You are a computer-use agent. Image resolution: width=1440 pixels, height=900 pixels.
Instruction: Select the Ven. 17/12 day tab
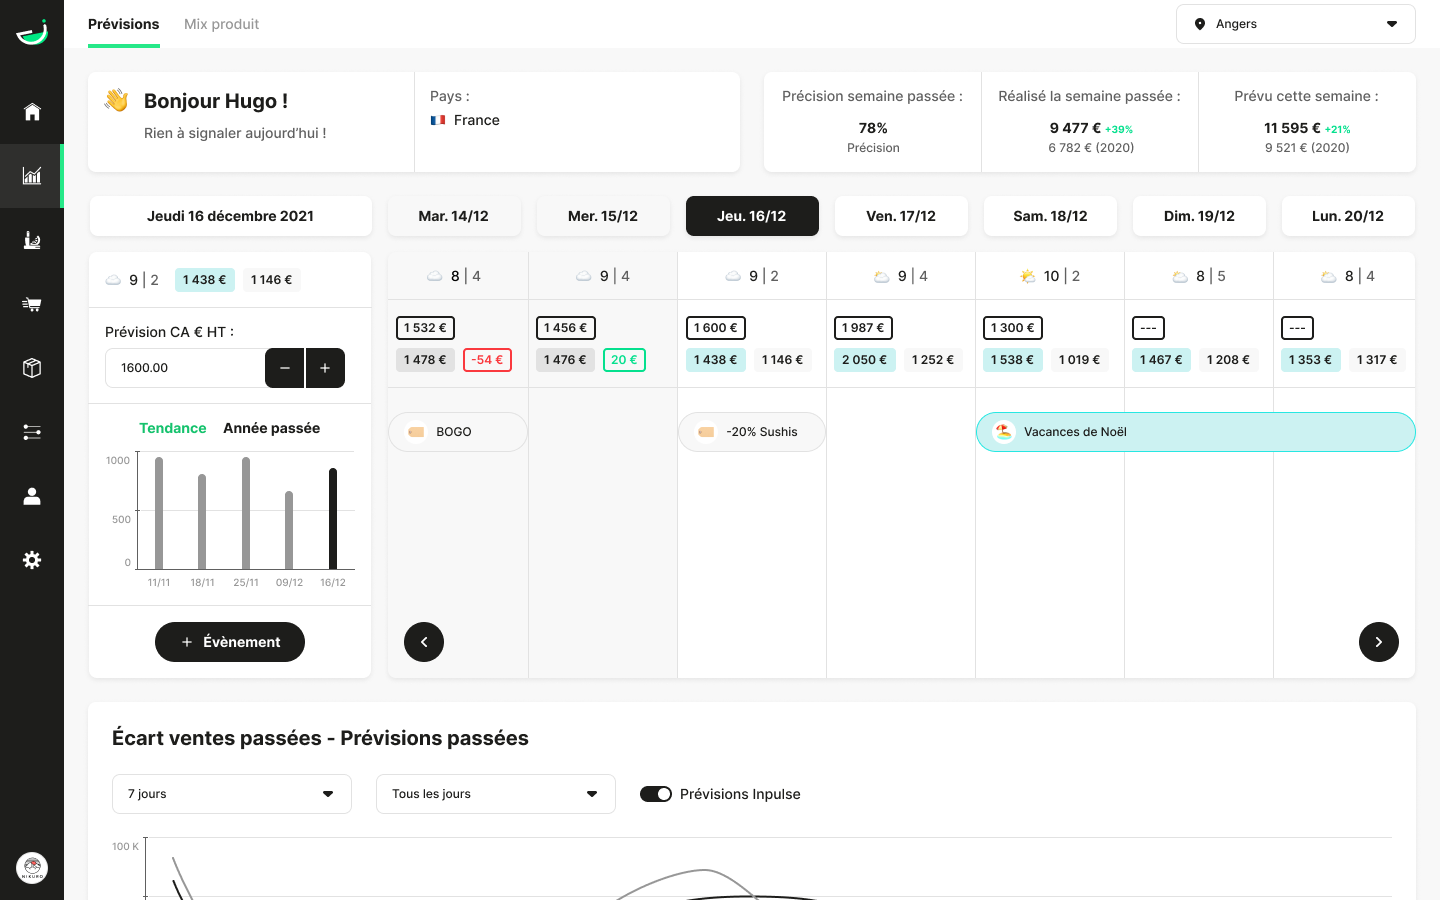click(900, 216)
